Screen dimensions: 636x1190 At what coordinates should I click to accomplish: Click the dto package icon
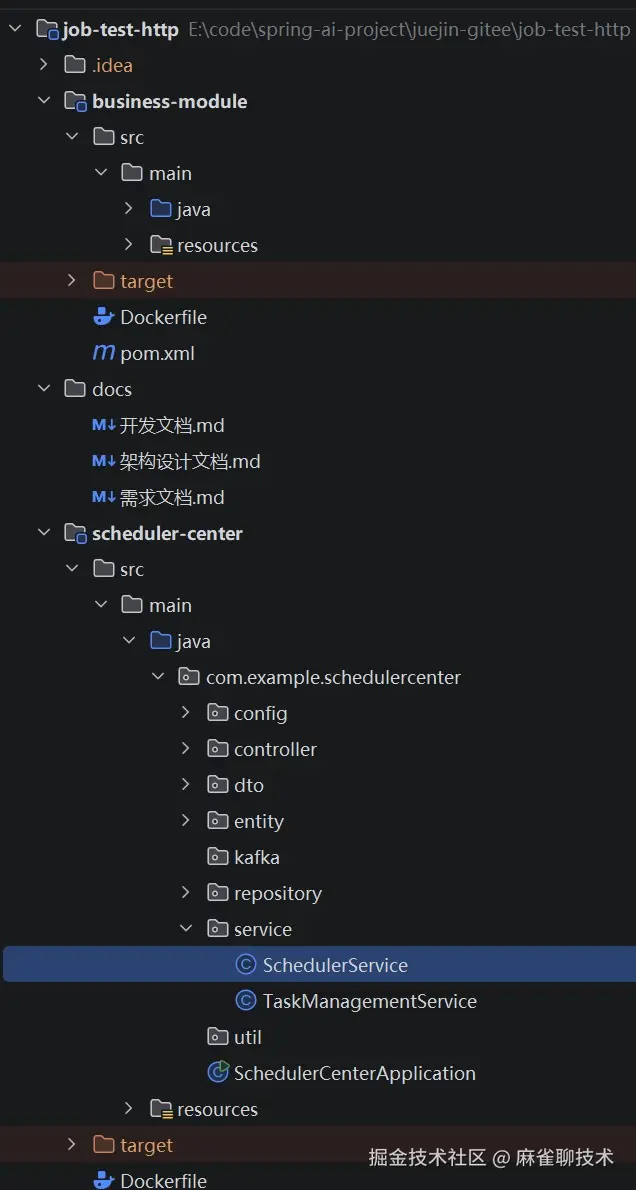pos(217,785)
